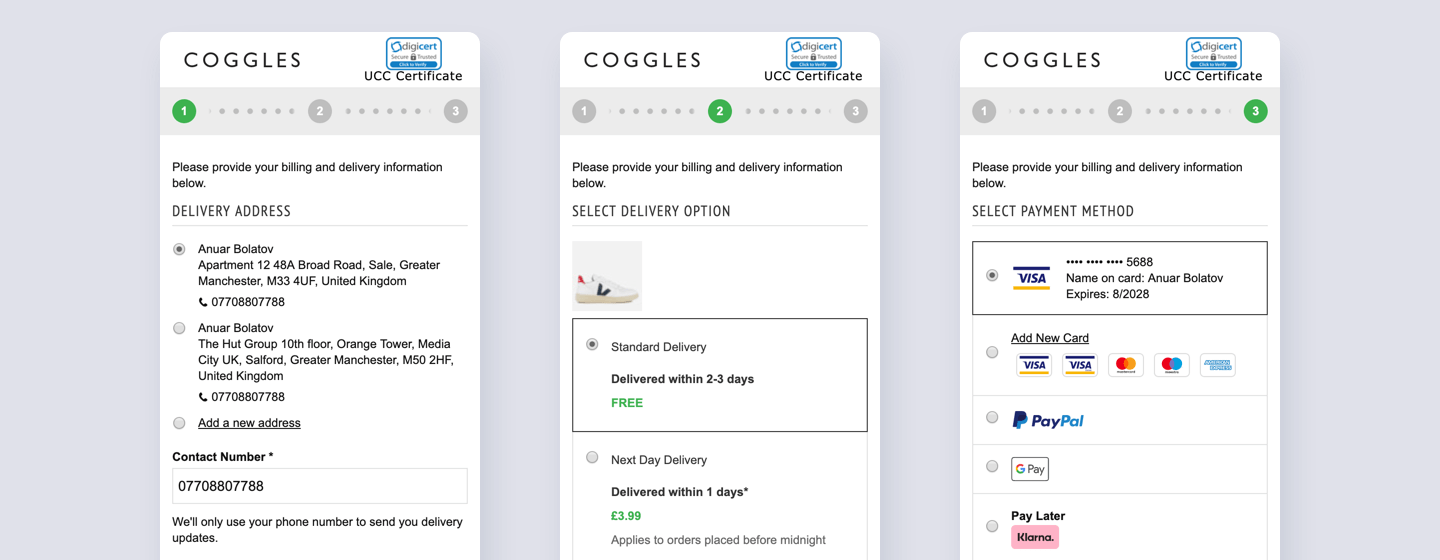Viewport: 1440px width, 560px height.
Task: Click the Mastercard logo icon
Action: click(x=1125, y=365)
